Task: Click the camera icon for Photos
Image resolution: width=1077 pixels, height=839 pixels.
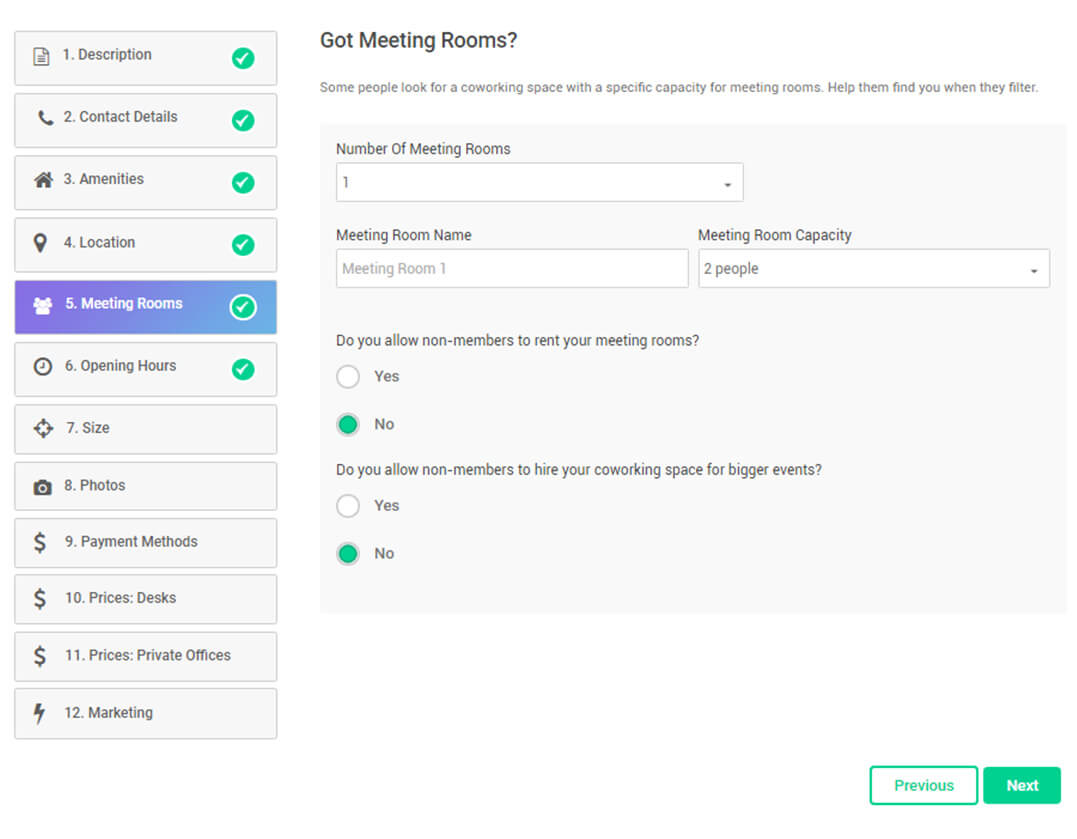Action: pyautogui.click(x=42, y=487)
